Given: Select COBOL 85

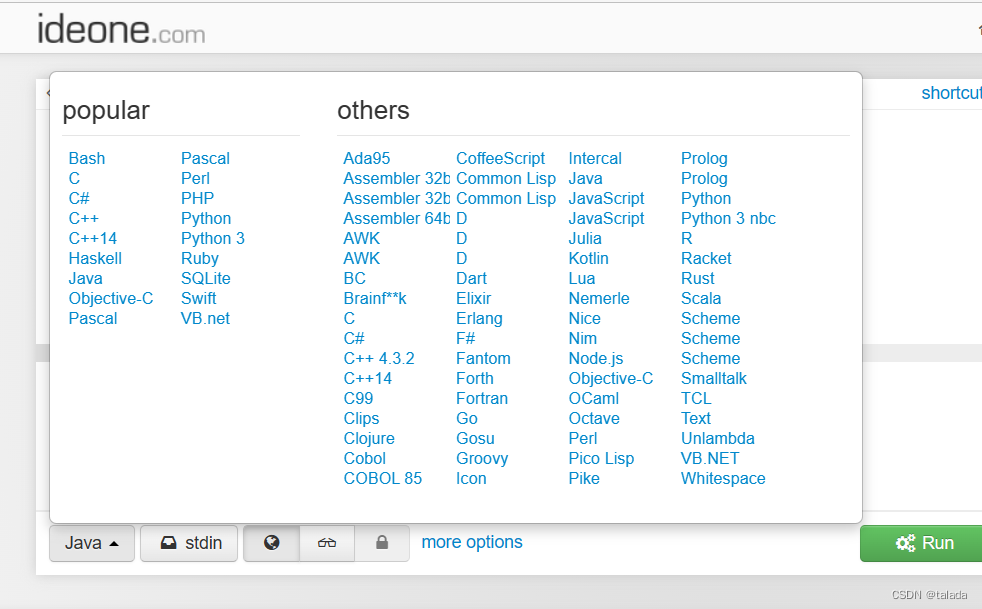Looking at the screenshot, I should [x=383, y=479].
